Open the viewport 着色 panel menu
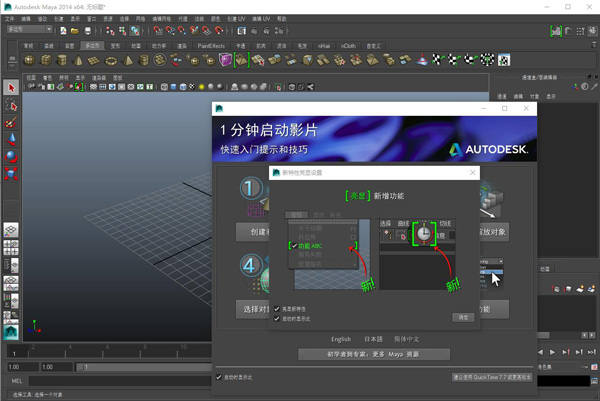Viewport: 600px width, 401px height. point(47,78)
